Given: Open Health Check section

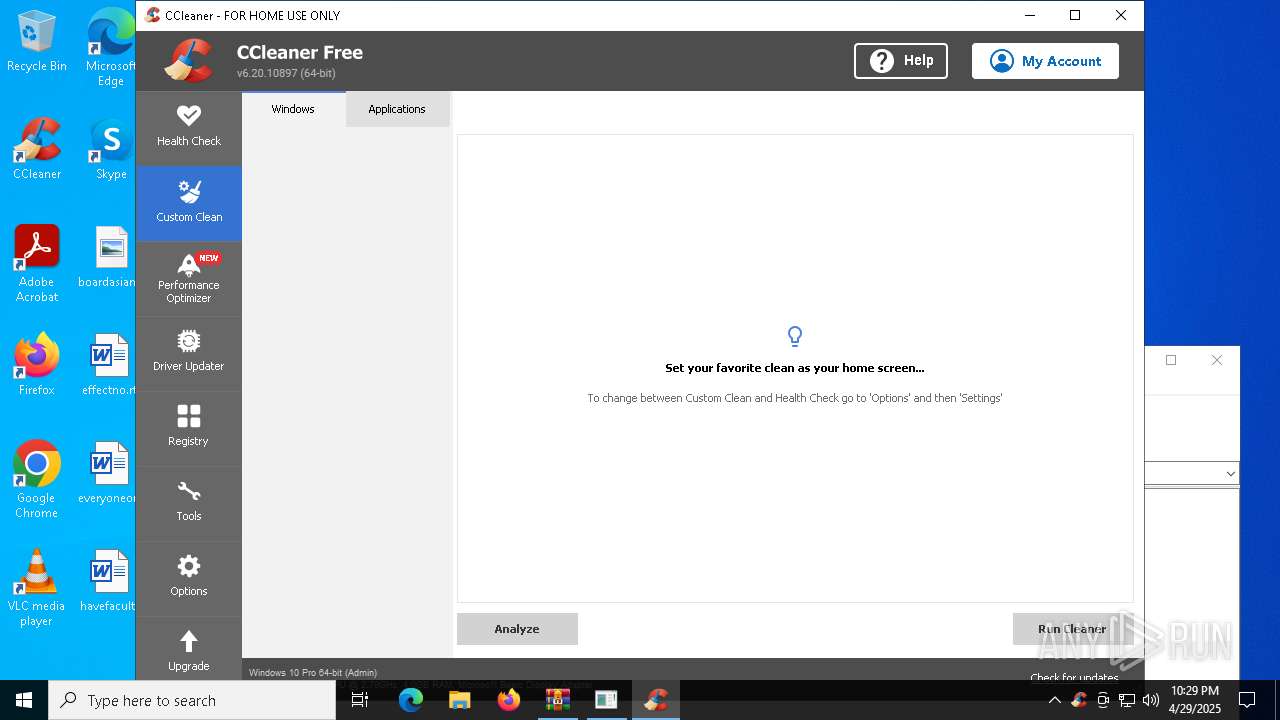Looking at the screenshot, I should (189, 128).
